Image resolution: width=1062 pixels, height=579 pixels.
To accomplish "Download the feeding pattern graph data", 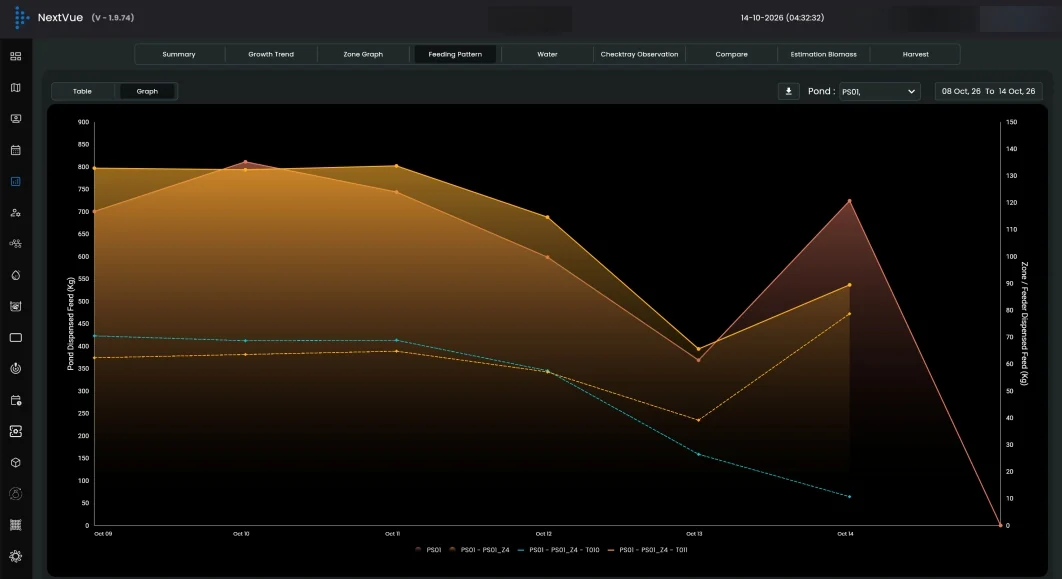I will (x=788, y=91).
